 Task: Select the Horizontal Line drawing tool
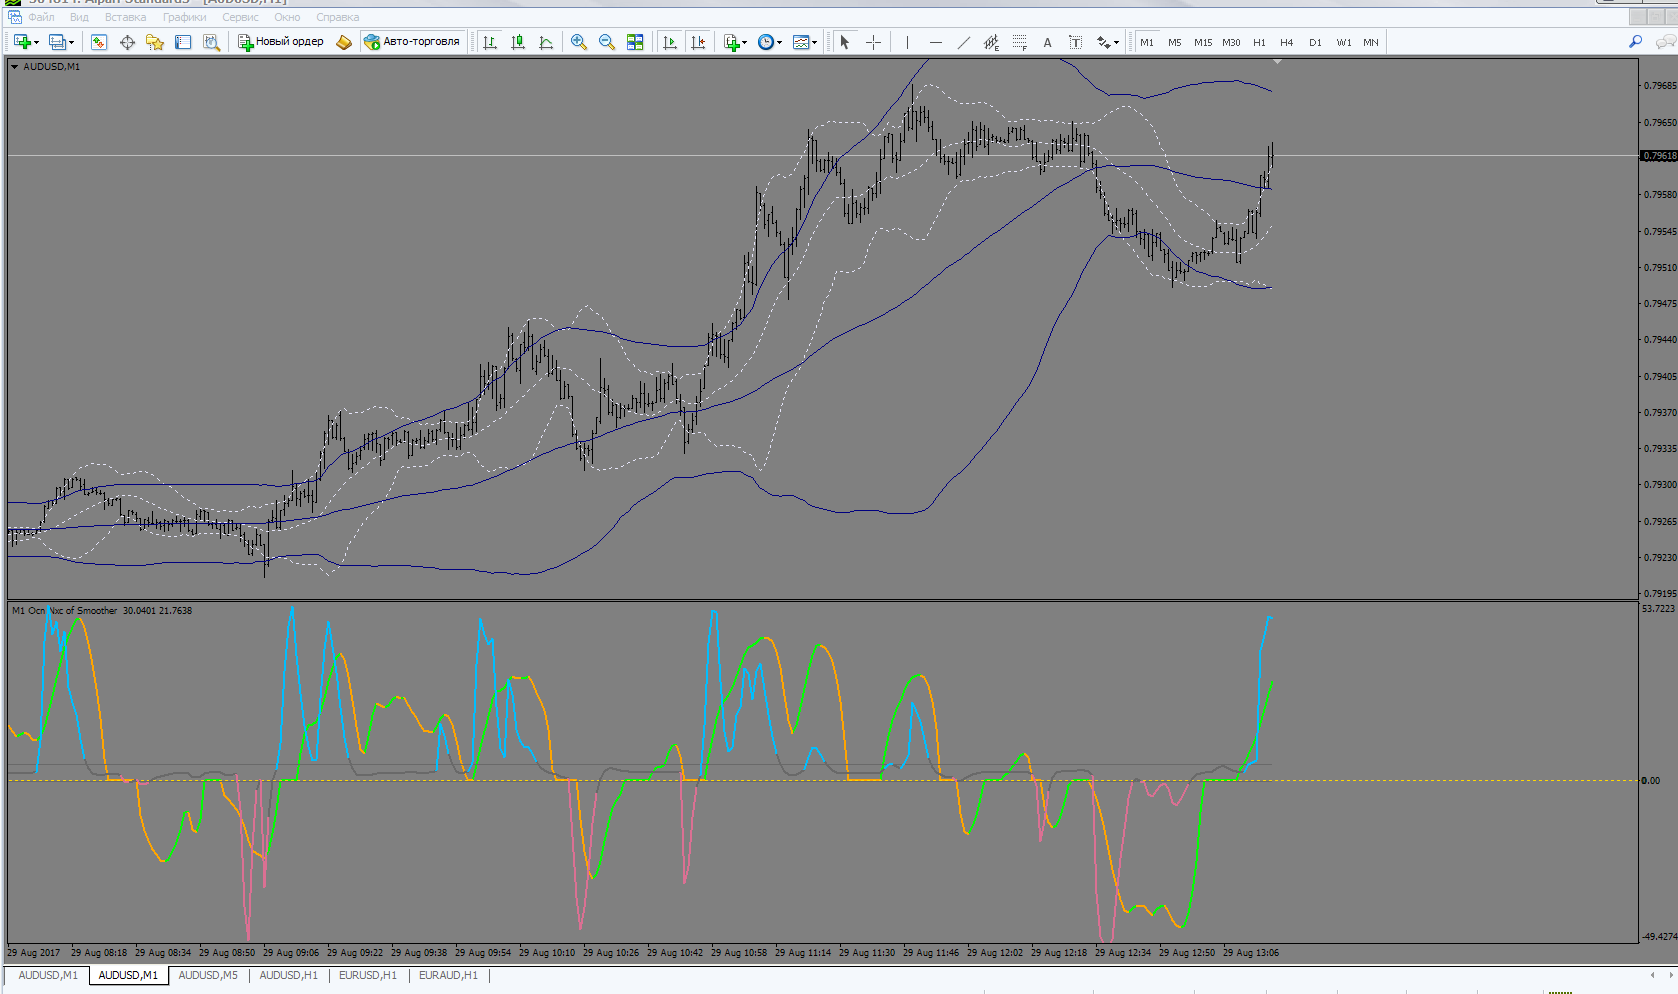(935, 42)
